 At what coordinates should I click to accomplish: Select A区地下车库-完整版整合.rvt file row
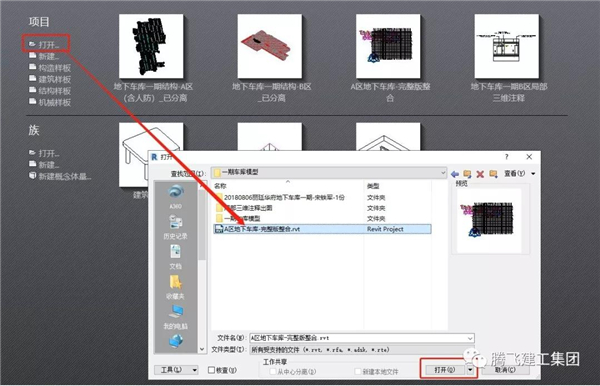(322, 229)
